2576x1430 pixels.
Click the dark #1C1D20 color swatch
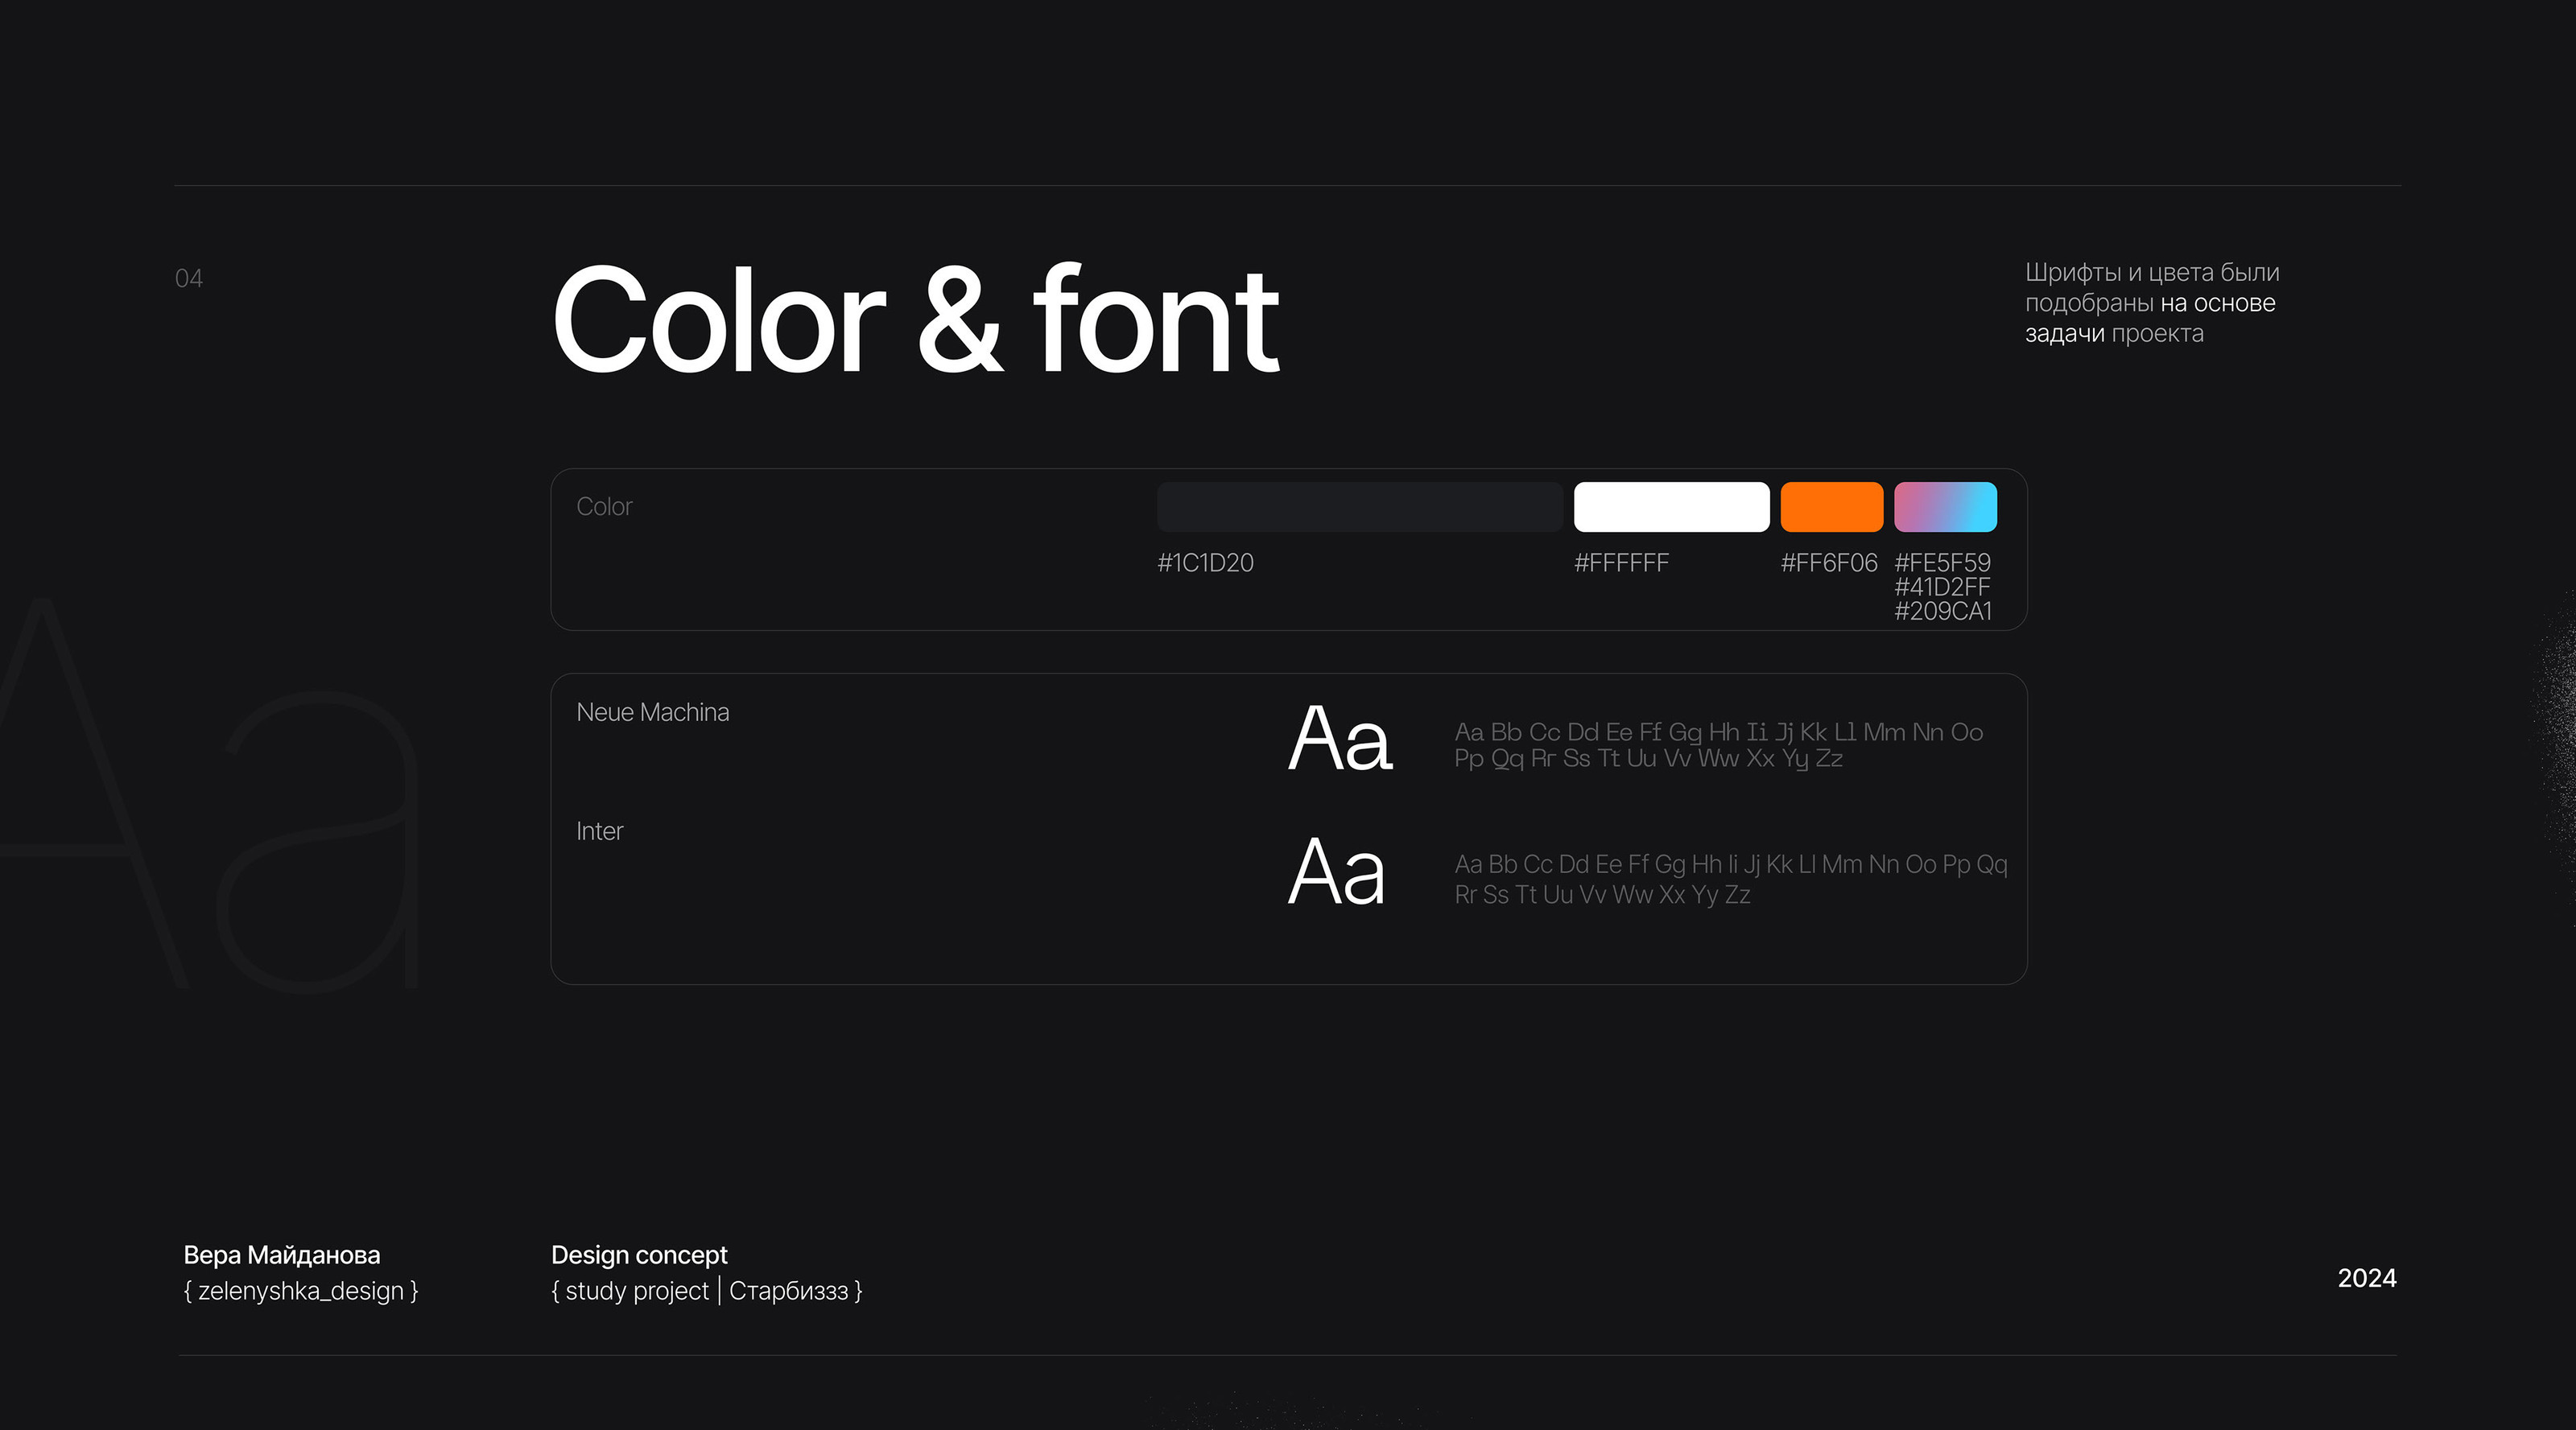click(1359, 507)
